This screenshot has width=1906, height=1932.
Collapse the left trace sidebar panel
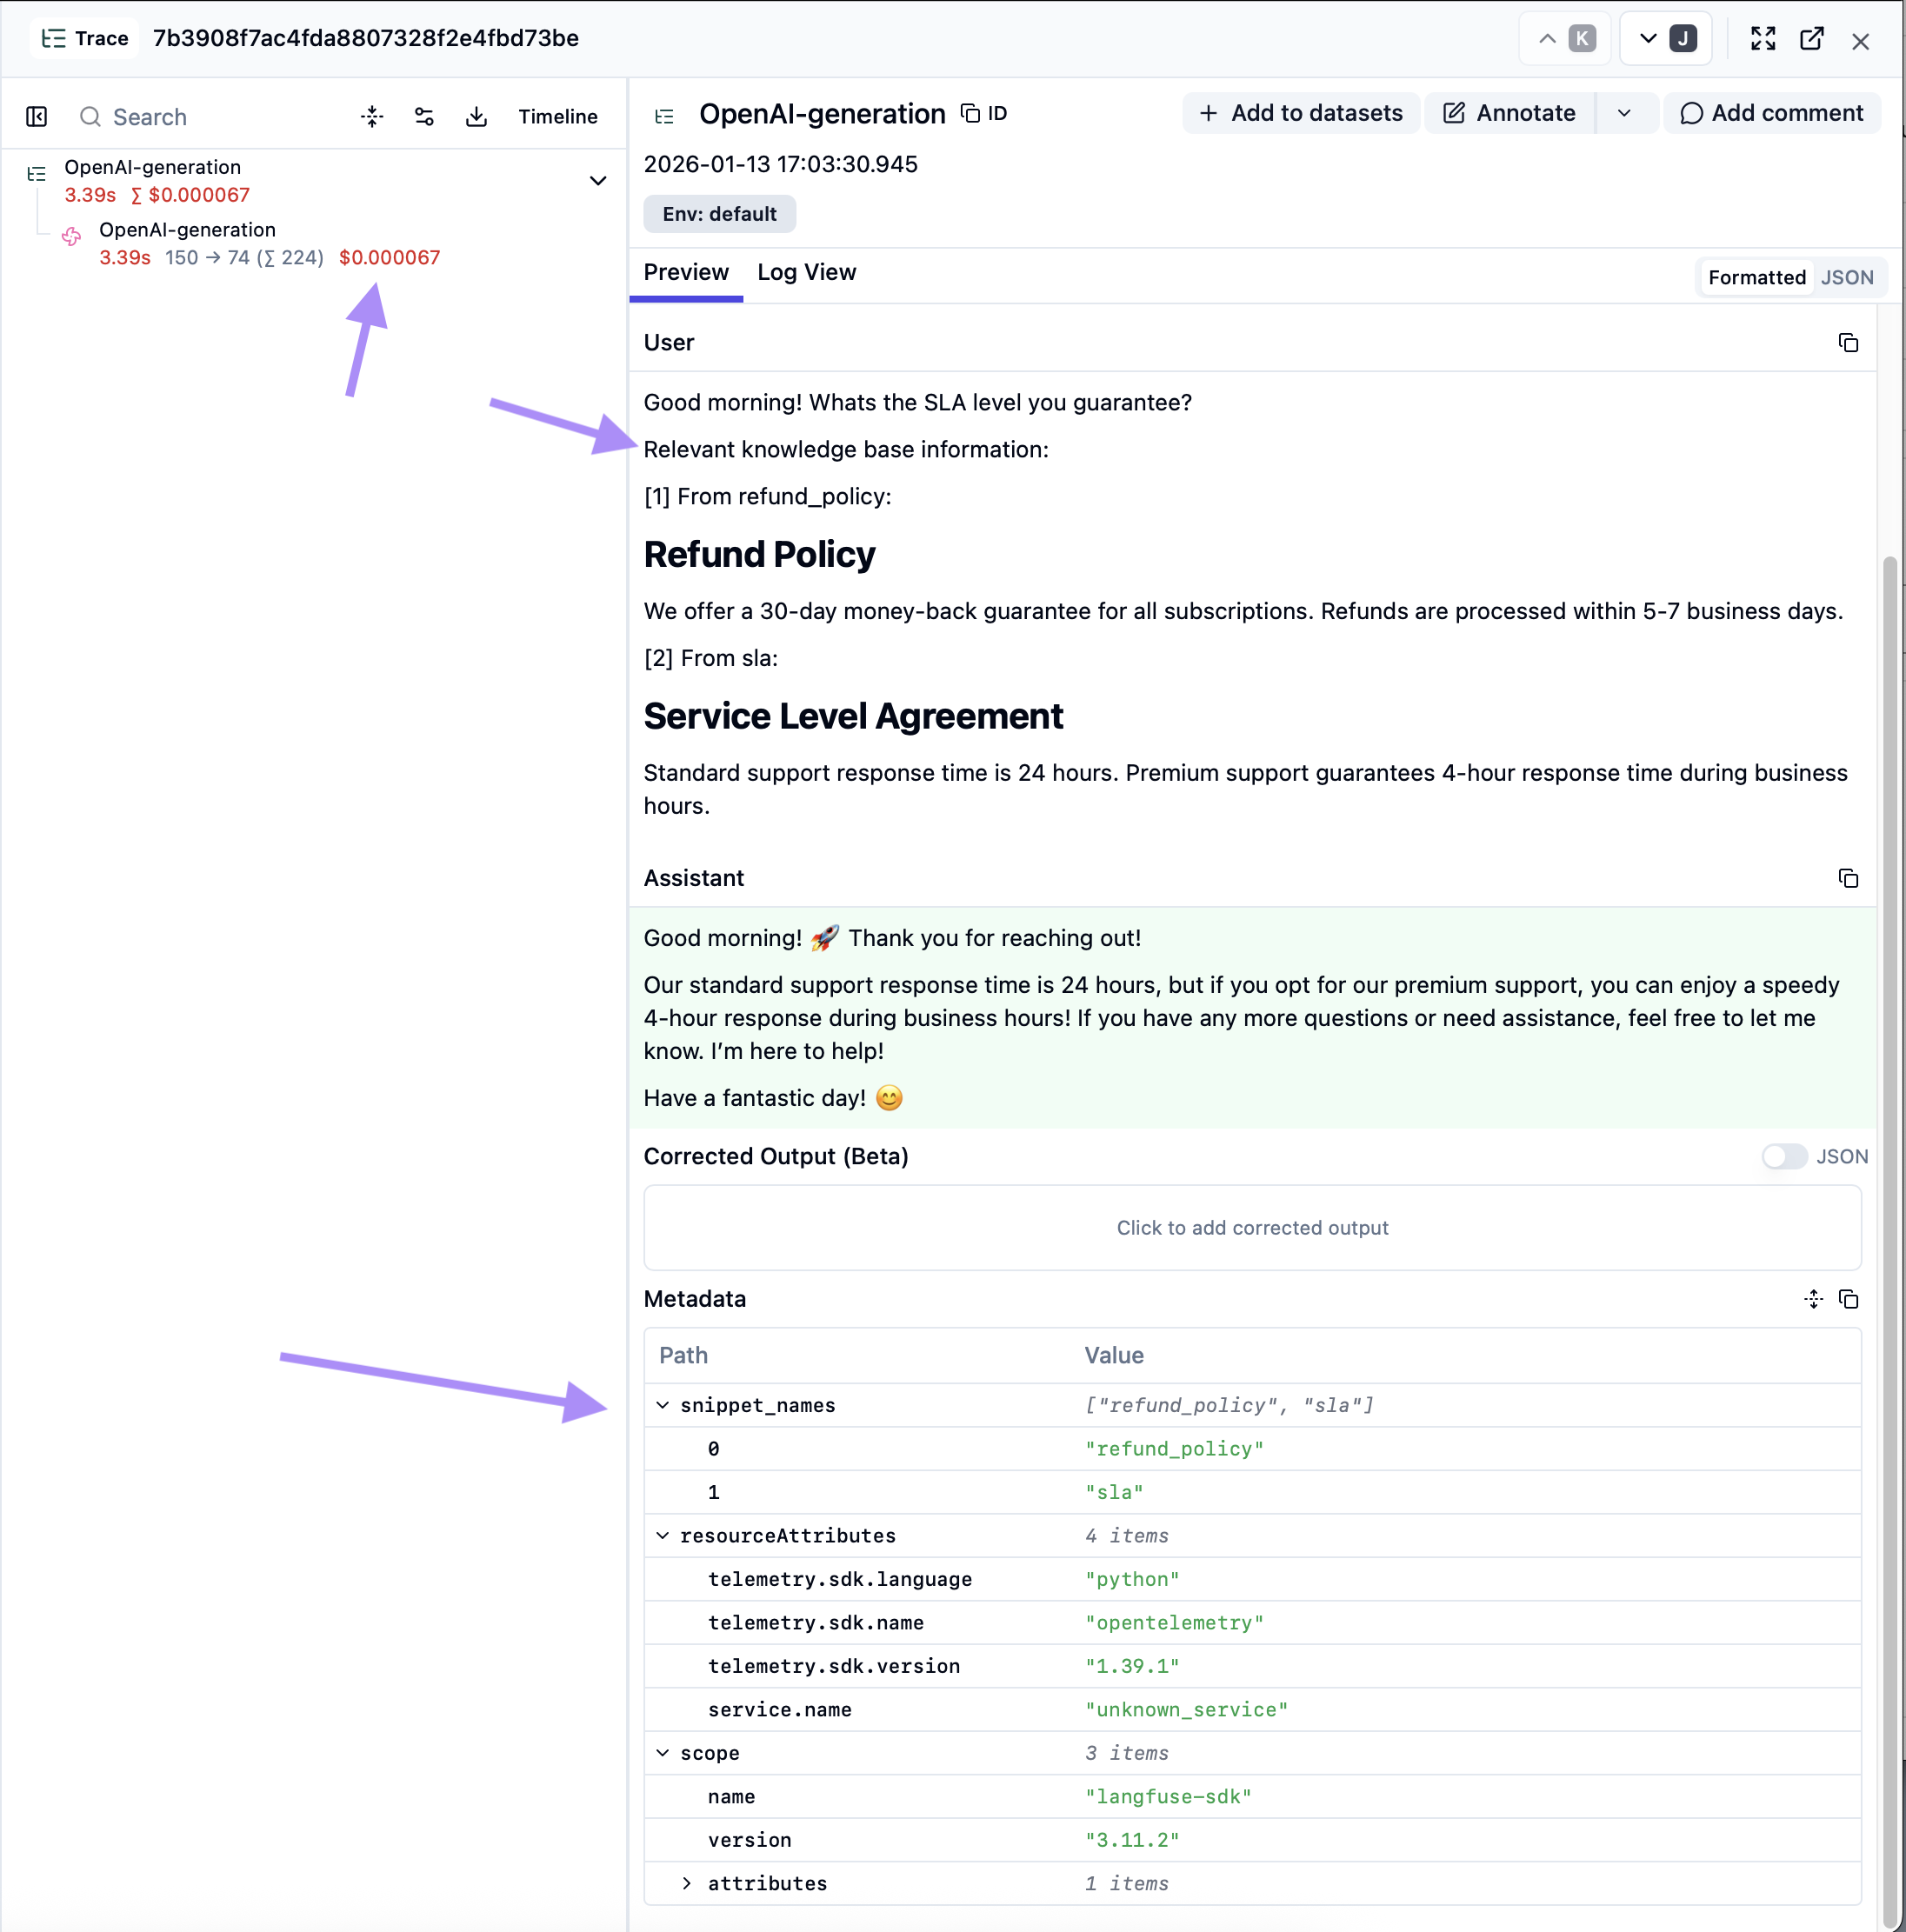[37, 117]
